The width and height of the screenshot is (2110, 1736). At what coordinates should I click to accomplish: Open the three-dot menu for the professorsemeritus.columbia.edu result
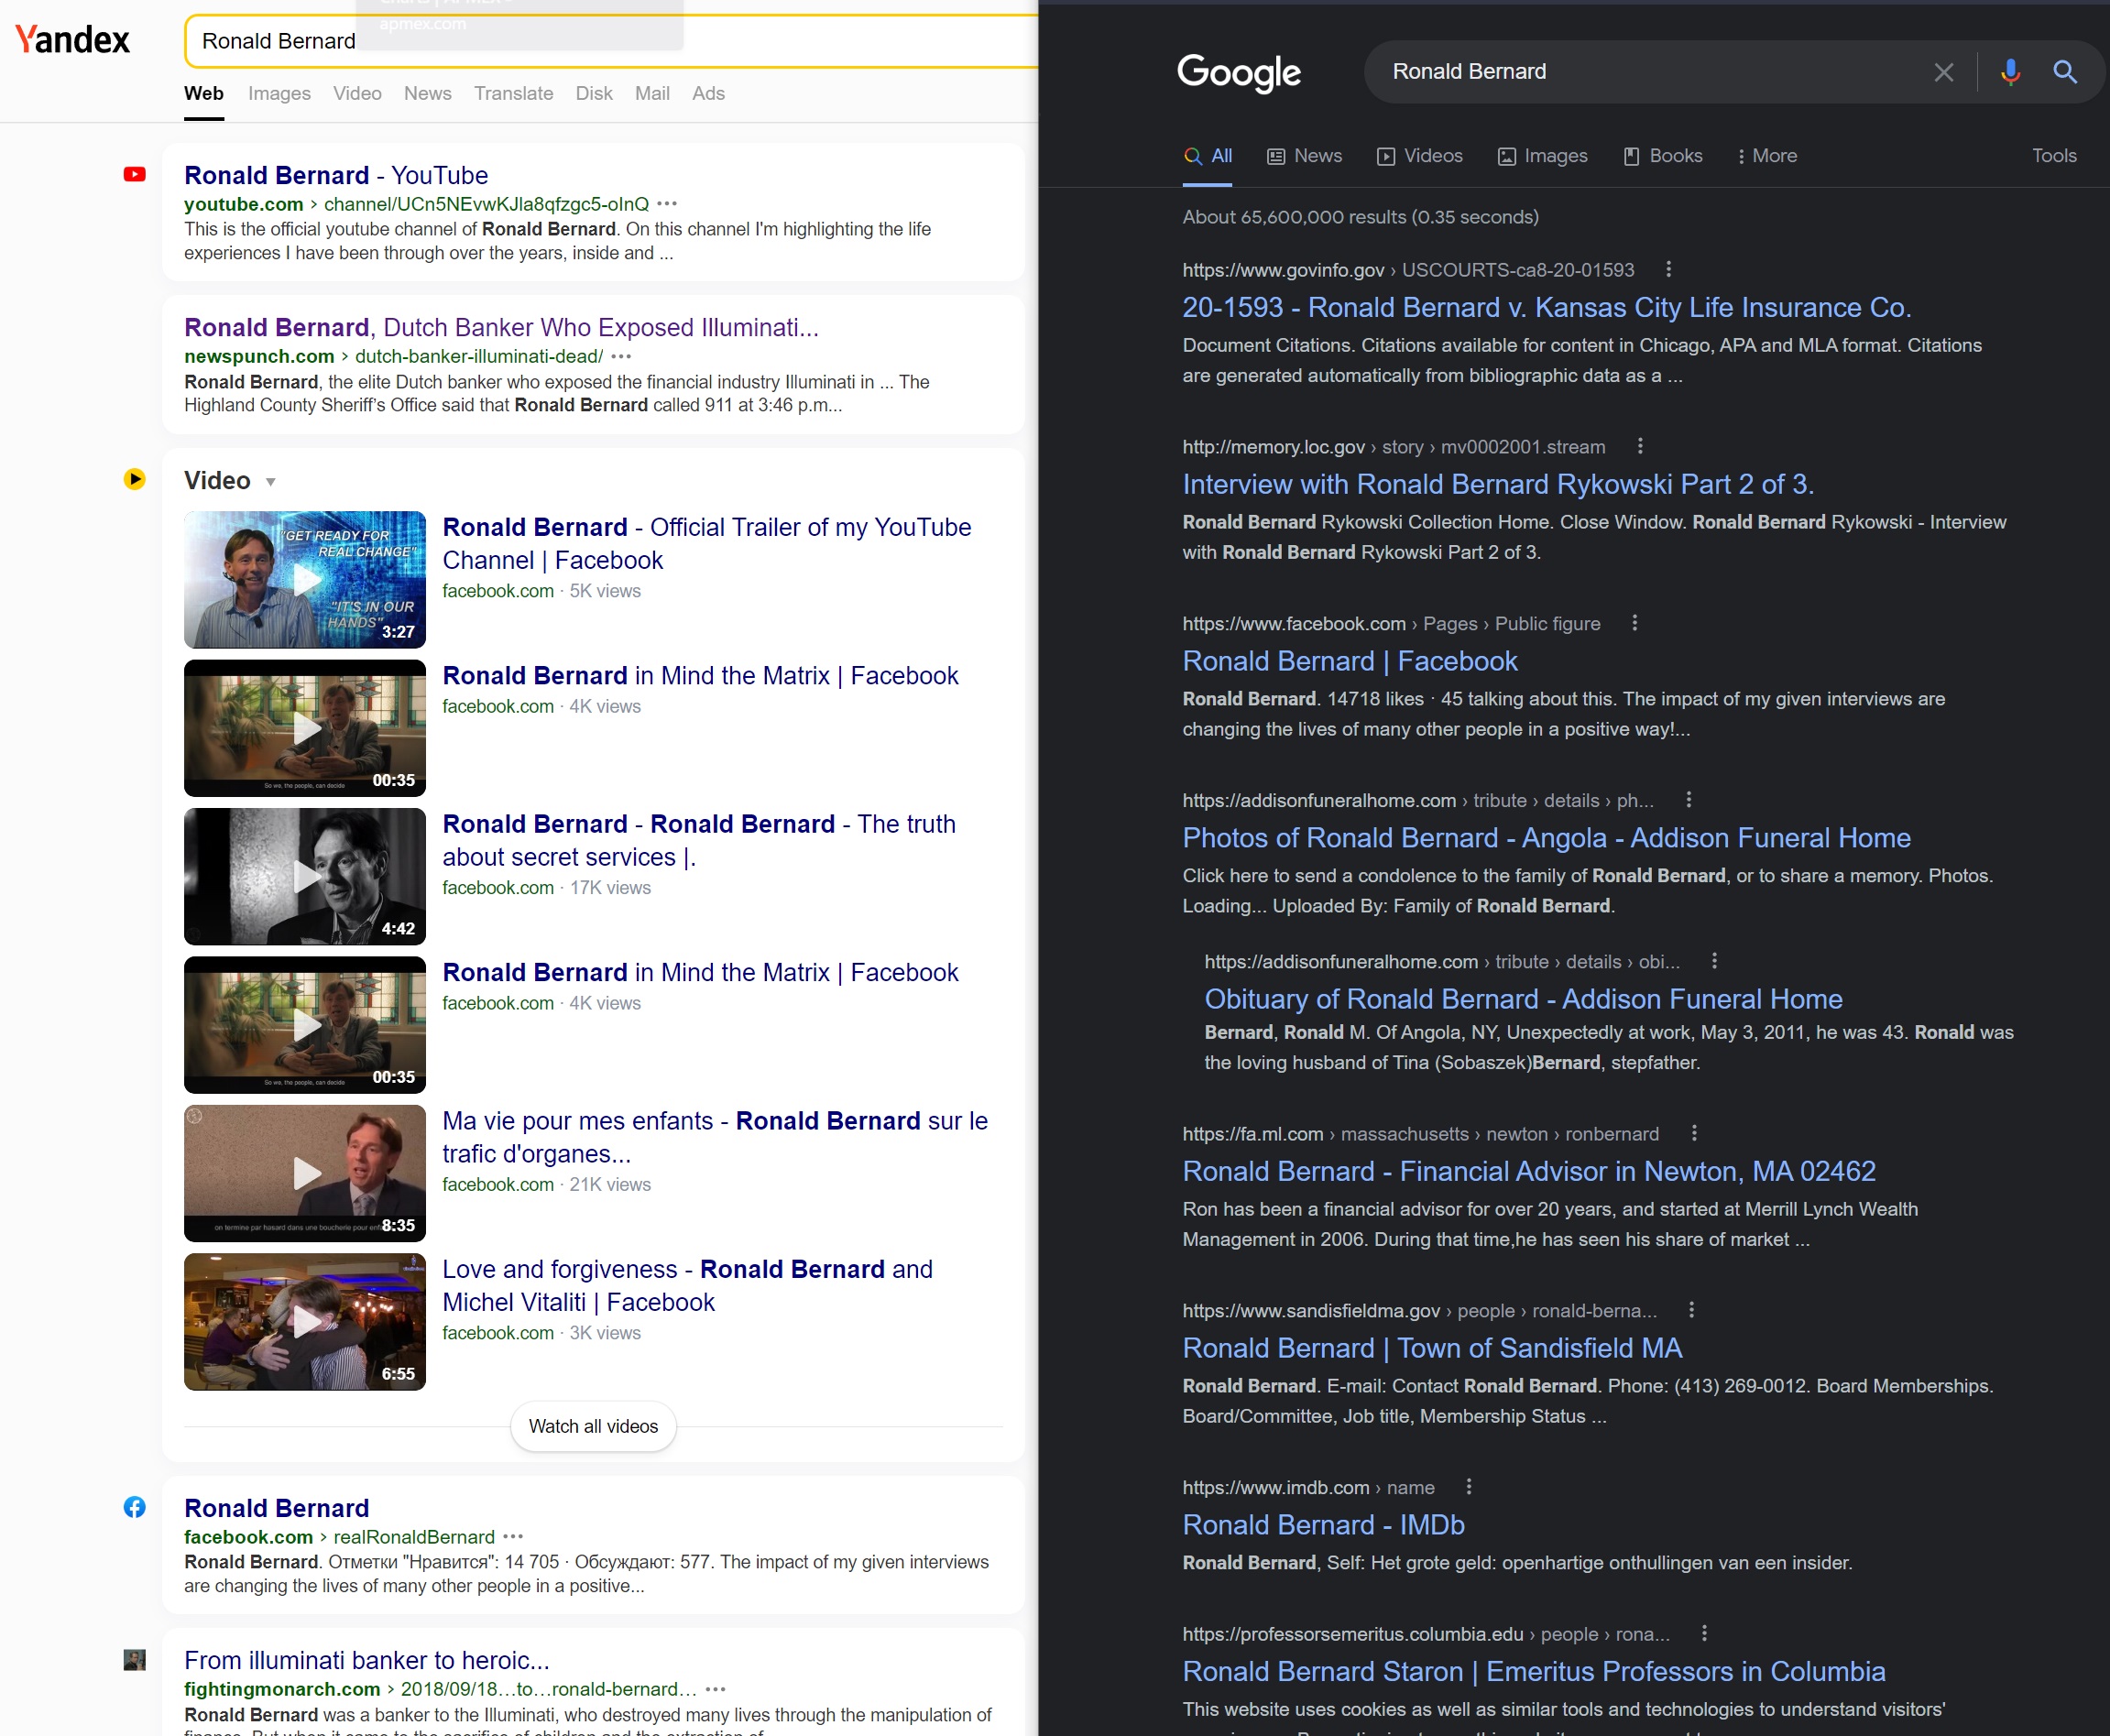(x=1704, y=1633)
